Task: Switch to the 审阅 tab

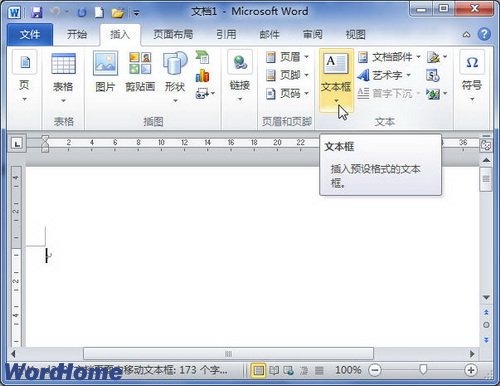Action: [x=312, y=34]
